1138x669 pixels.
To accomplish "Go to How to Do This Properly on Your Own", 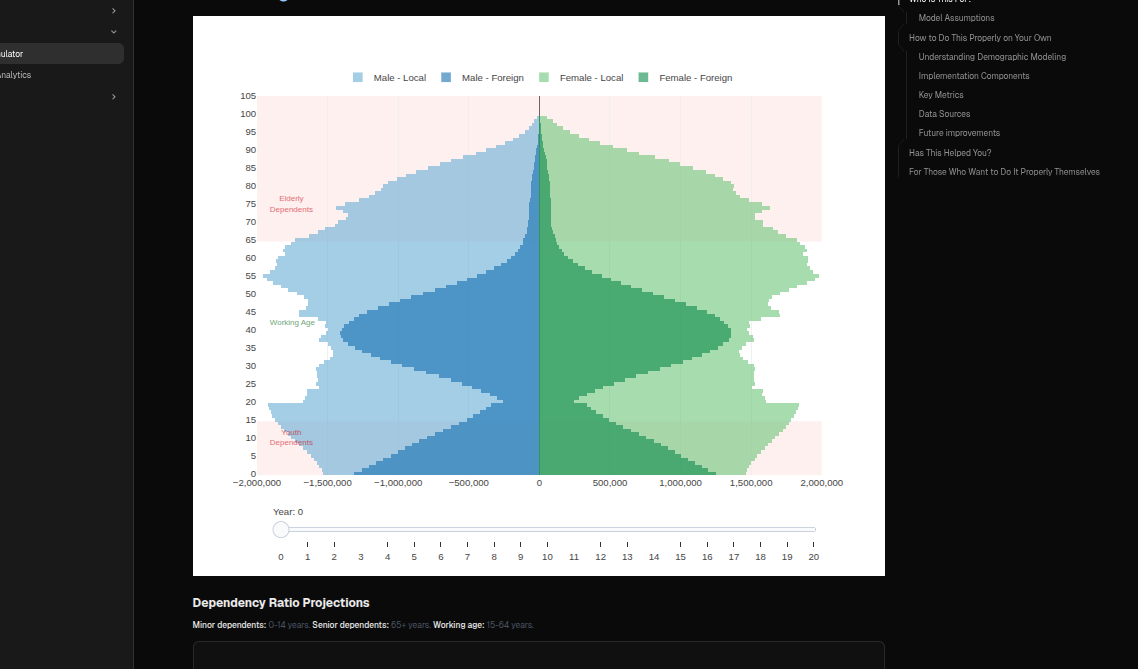I will [979, 38].
